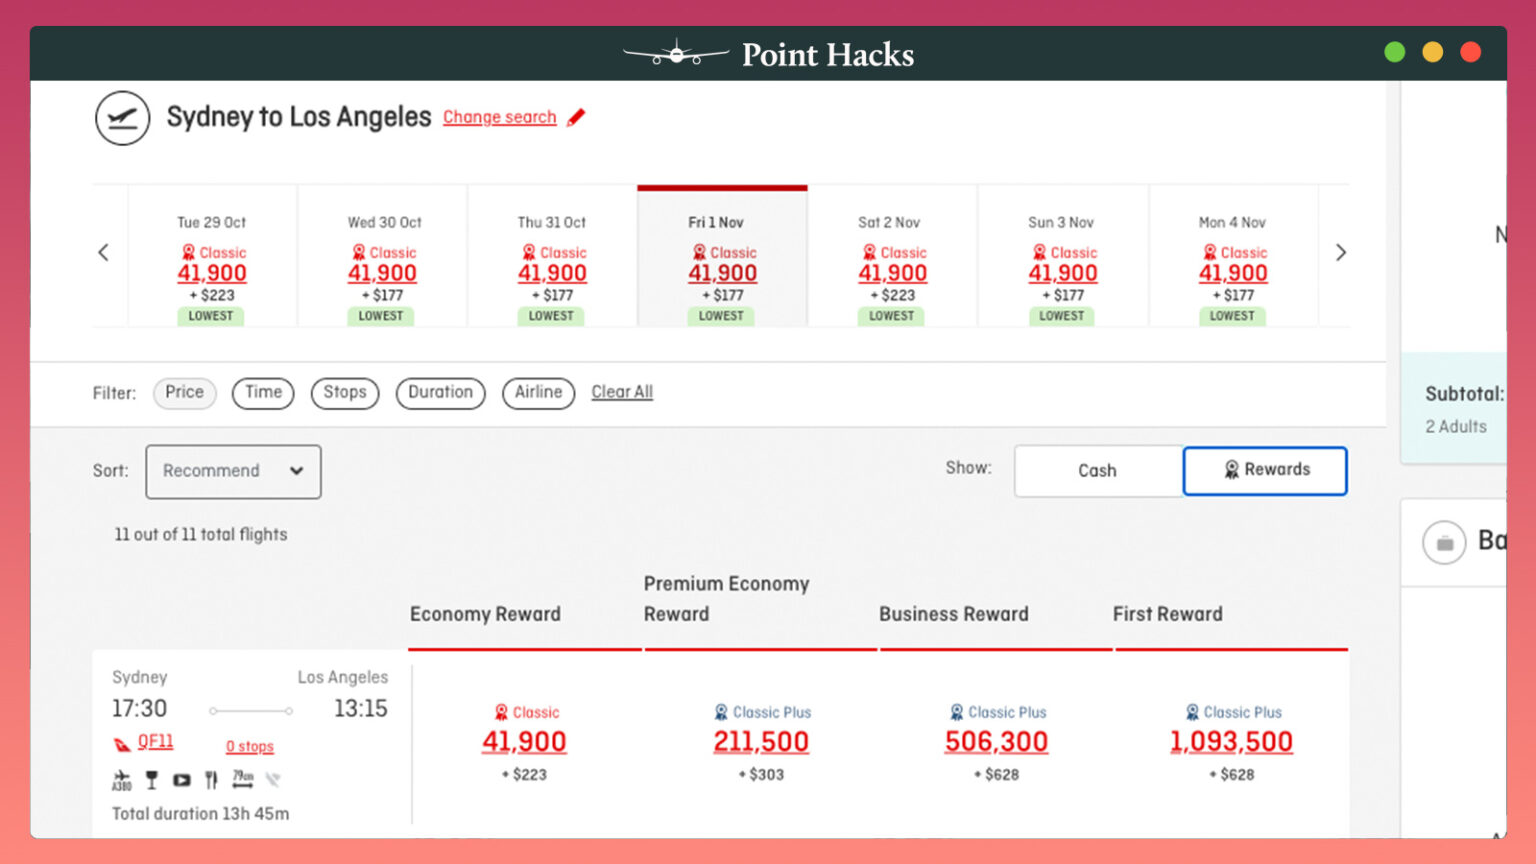Click the red pencil icon after Change search

click(575, 117)
